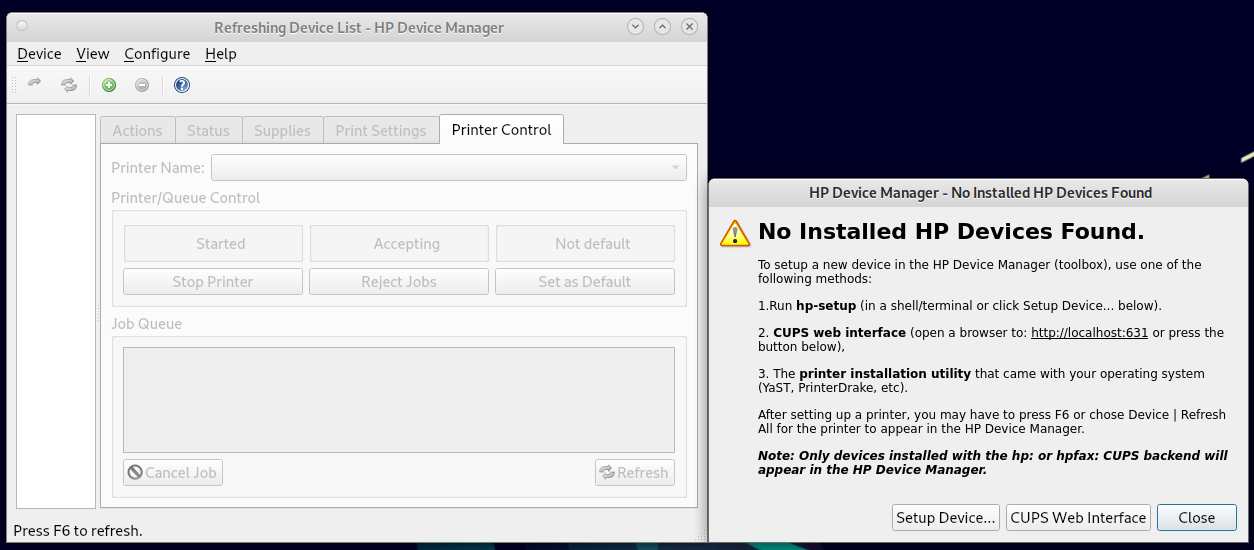Click the Started status field
Image resolution: width=1254 pixels, height=550 pixels.
click(213, 244)
